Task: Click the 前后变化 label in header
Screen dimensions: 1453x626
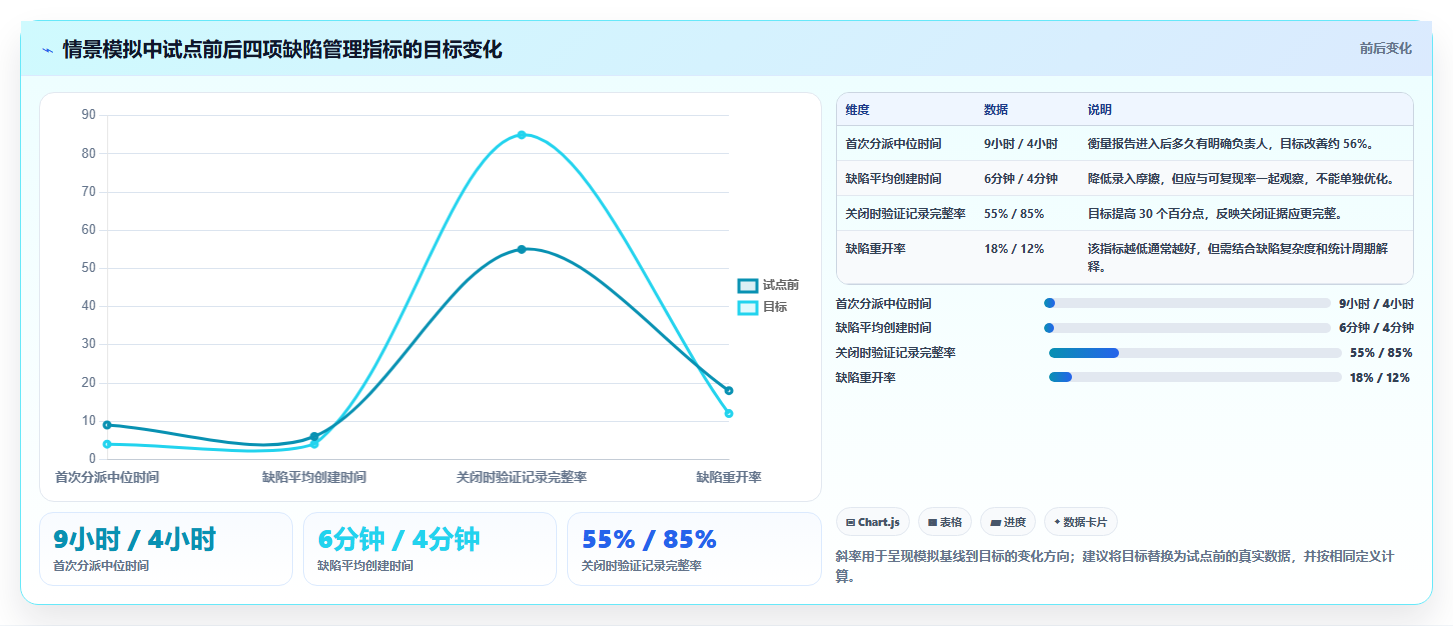Action: (x=1385, y=48)
